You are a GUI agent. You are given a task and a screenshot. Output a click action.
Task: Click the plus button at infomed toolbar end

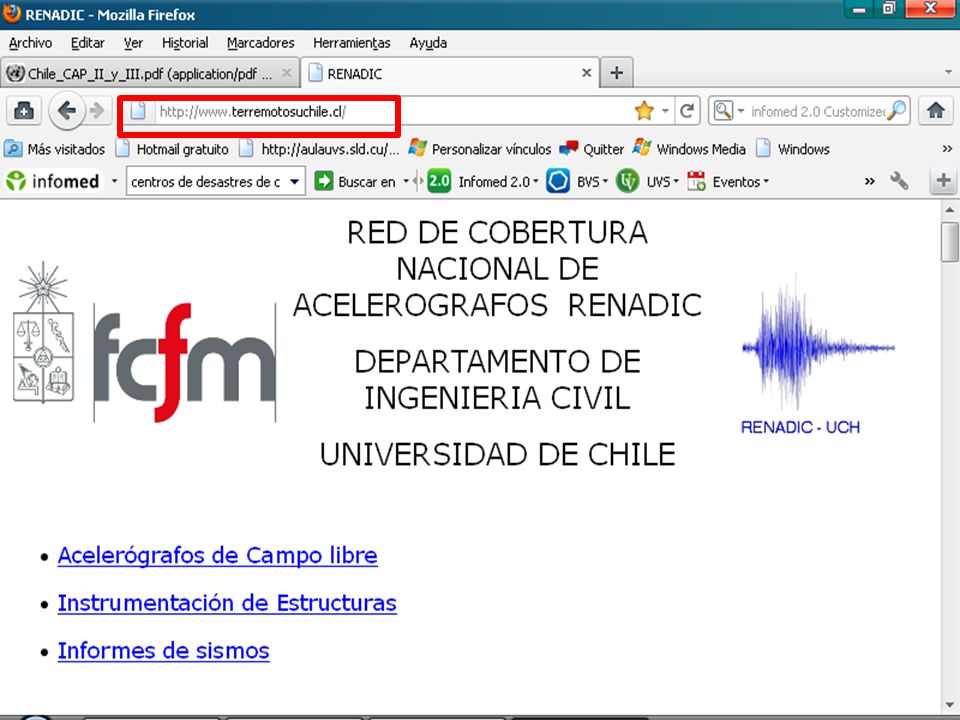[x=943, y=181]
